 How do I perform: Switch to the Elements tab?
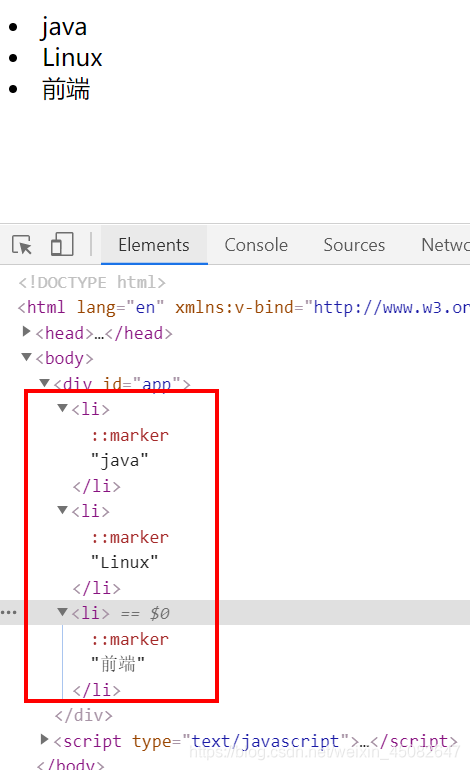click(x=154, y=245)
